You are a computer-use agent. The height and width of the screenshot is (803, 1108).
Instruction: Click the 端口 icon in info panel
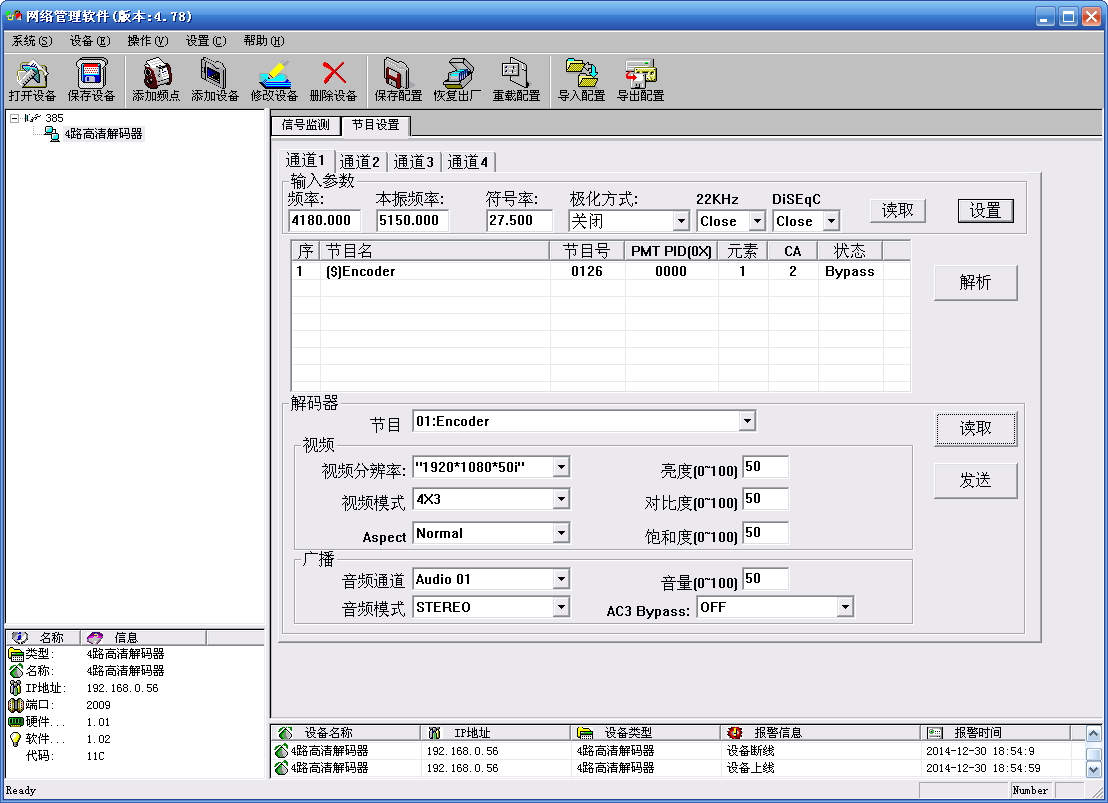click(16, 705)
